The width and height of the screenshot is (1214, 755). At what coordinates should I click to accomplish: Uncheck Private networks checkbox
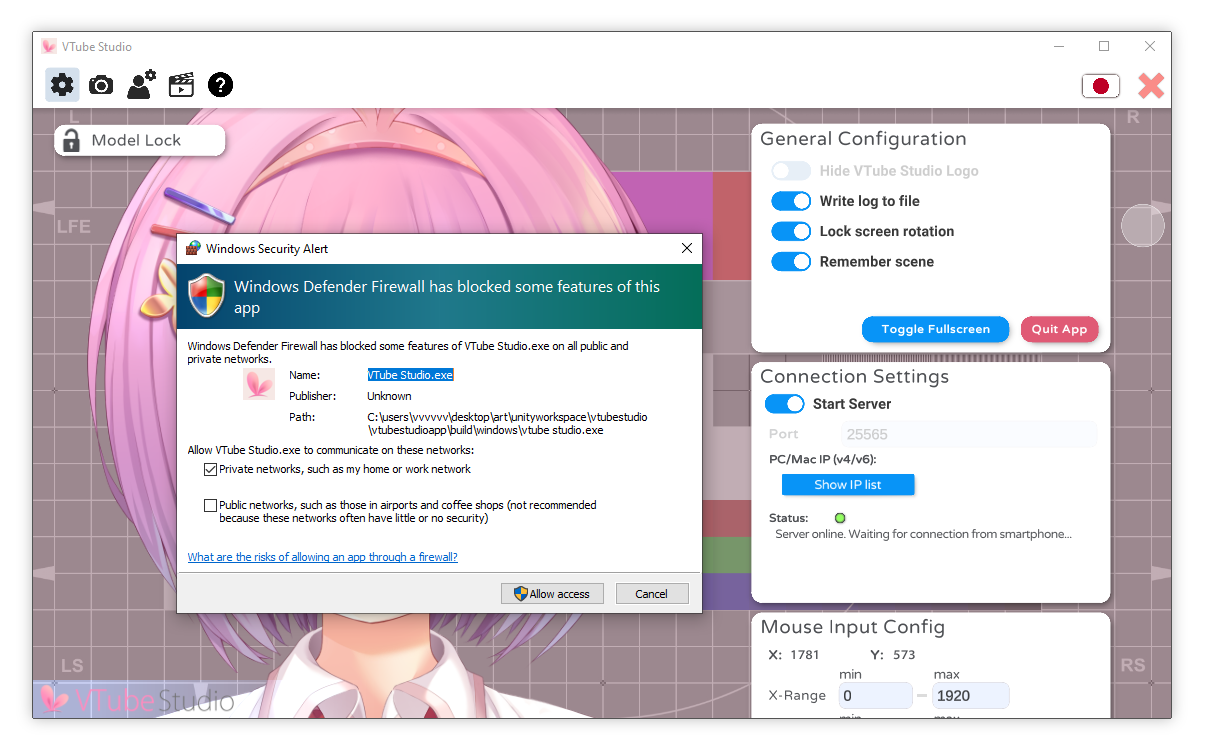coord(210,469)
